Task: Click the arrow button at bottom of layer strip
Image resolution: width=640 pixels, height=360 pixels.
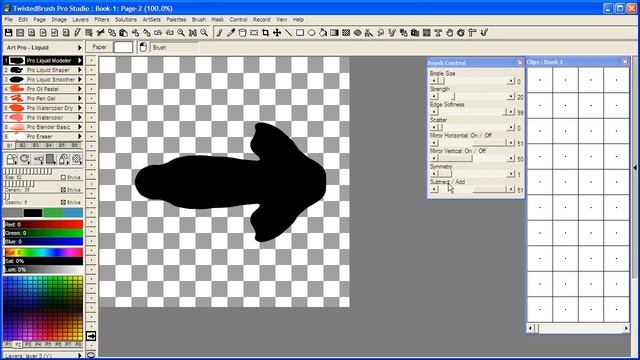Action: pyautogui.click(x=91, y=336)
